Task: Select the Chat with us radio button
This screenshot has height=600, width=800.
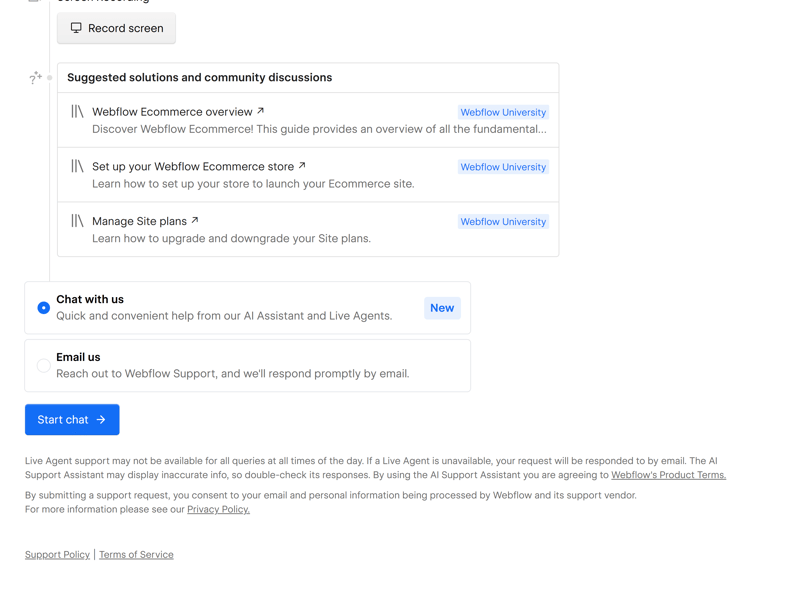Action: click(x=44, y=308)
